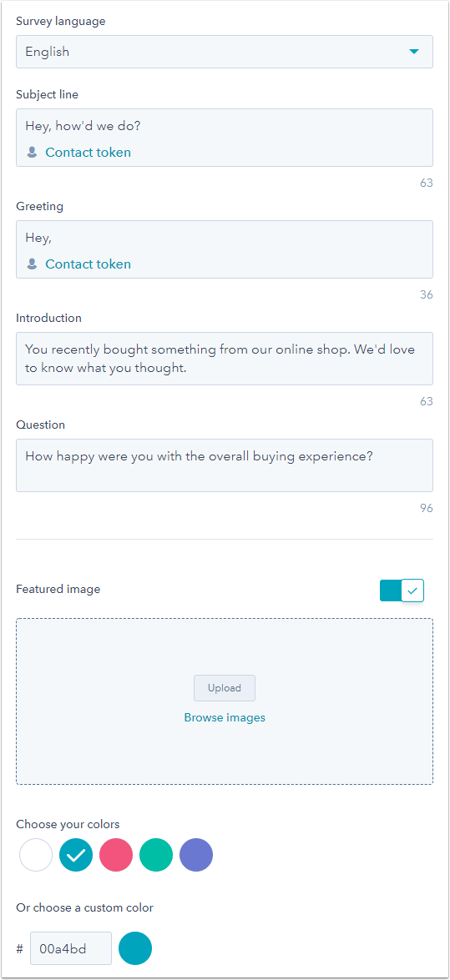Choose the white color swatch
This screenshot has width=450, height=980.
pos(36,855)
